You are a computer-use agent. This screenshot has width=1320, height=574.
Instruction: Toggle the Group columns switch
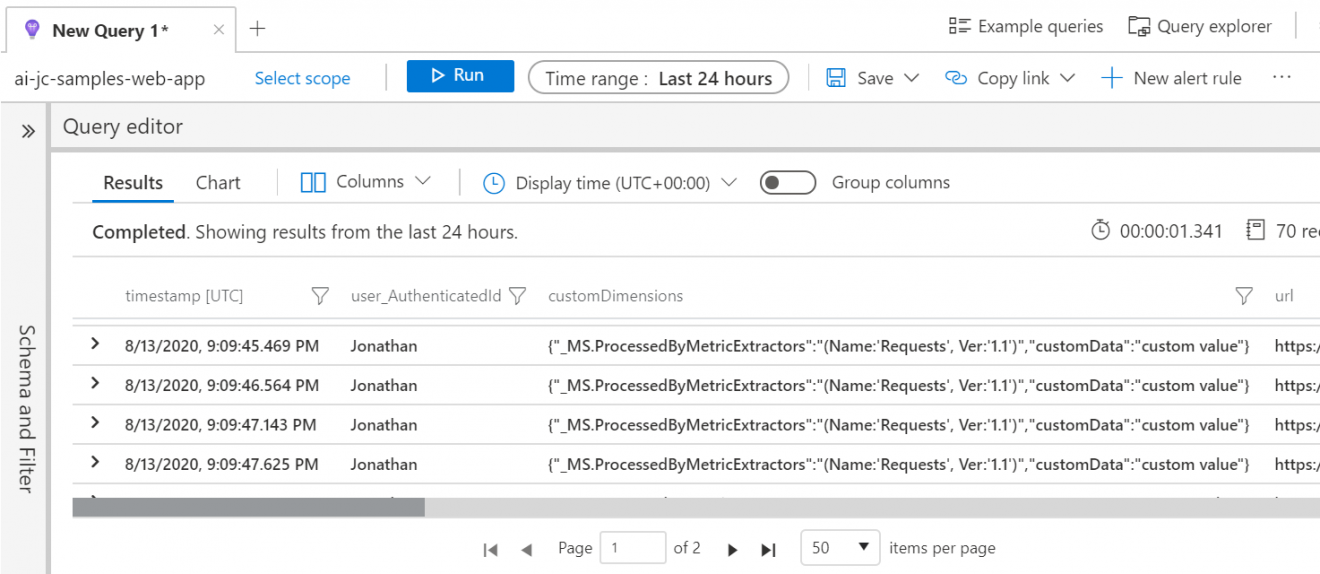pyautogui.click(x=786, y=183)
